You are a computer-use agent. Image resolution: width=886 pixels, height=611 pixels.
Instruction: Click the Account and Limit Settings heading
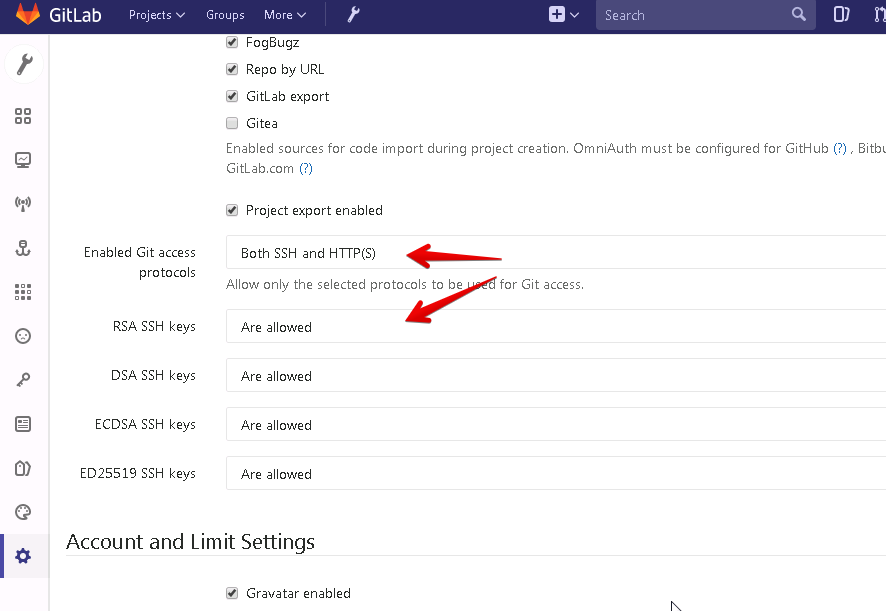[x=190, y=541]
